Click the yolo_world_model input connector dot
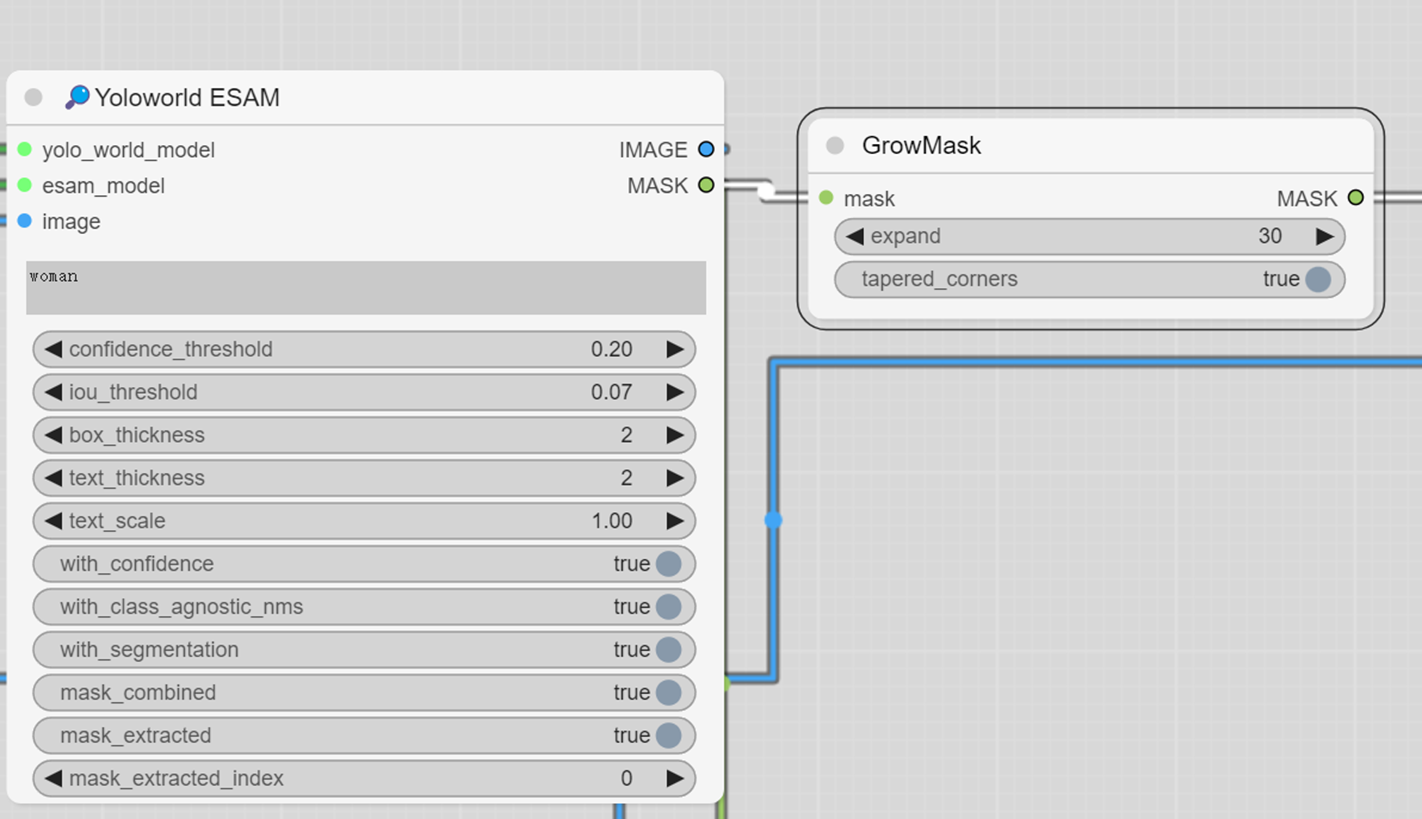The width and height of the screenshot is (1422, 819). tap(25, 150)
